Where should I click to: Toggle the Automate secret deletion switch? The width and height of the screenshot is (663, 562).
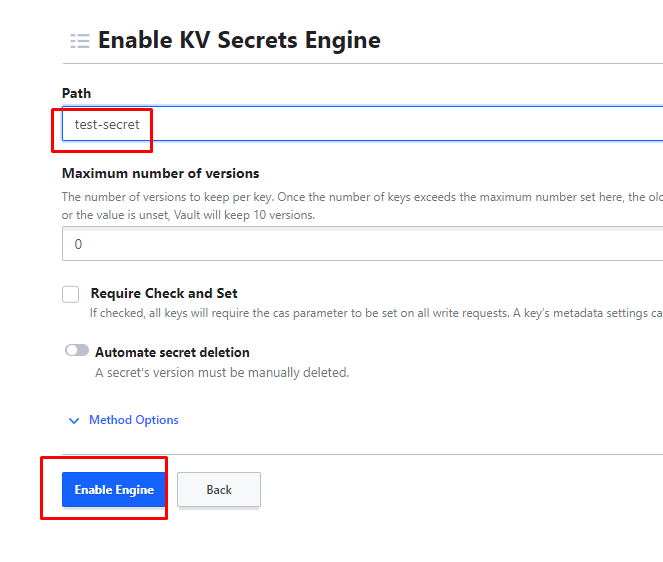pos(77,351)
